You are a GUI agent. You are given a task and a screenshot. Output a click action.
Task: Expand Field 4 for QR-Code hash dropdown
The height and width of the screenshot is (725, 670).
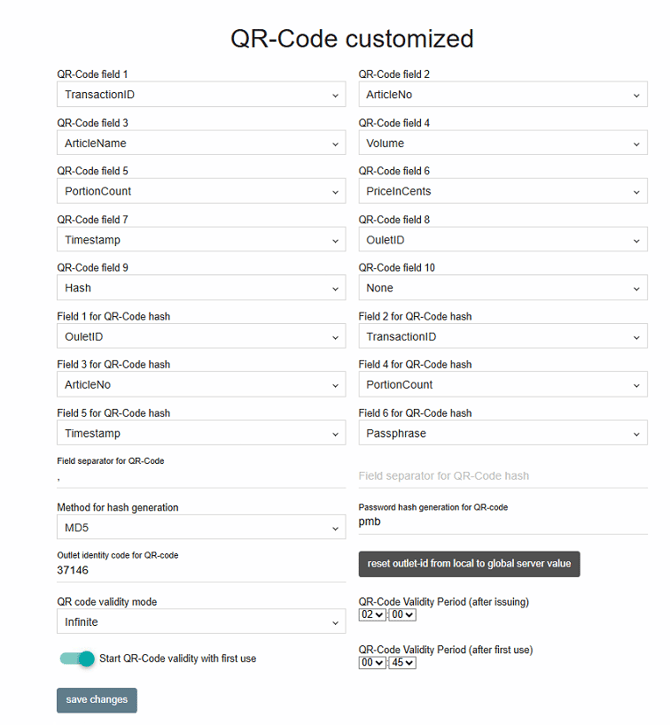tap(502, 385)
